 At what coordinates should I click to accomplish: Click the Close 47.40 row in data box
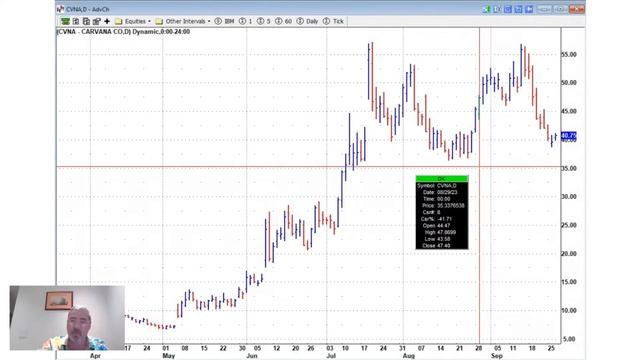pyautogui.click(x=442, y=246)
